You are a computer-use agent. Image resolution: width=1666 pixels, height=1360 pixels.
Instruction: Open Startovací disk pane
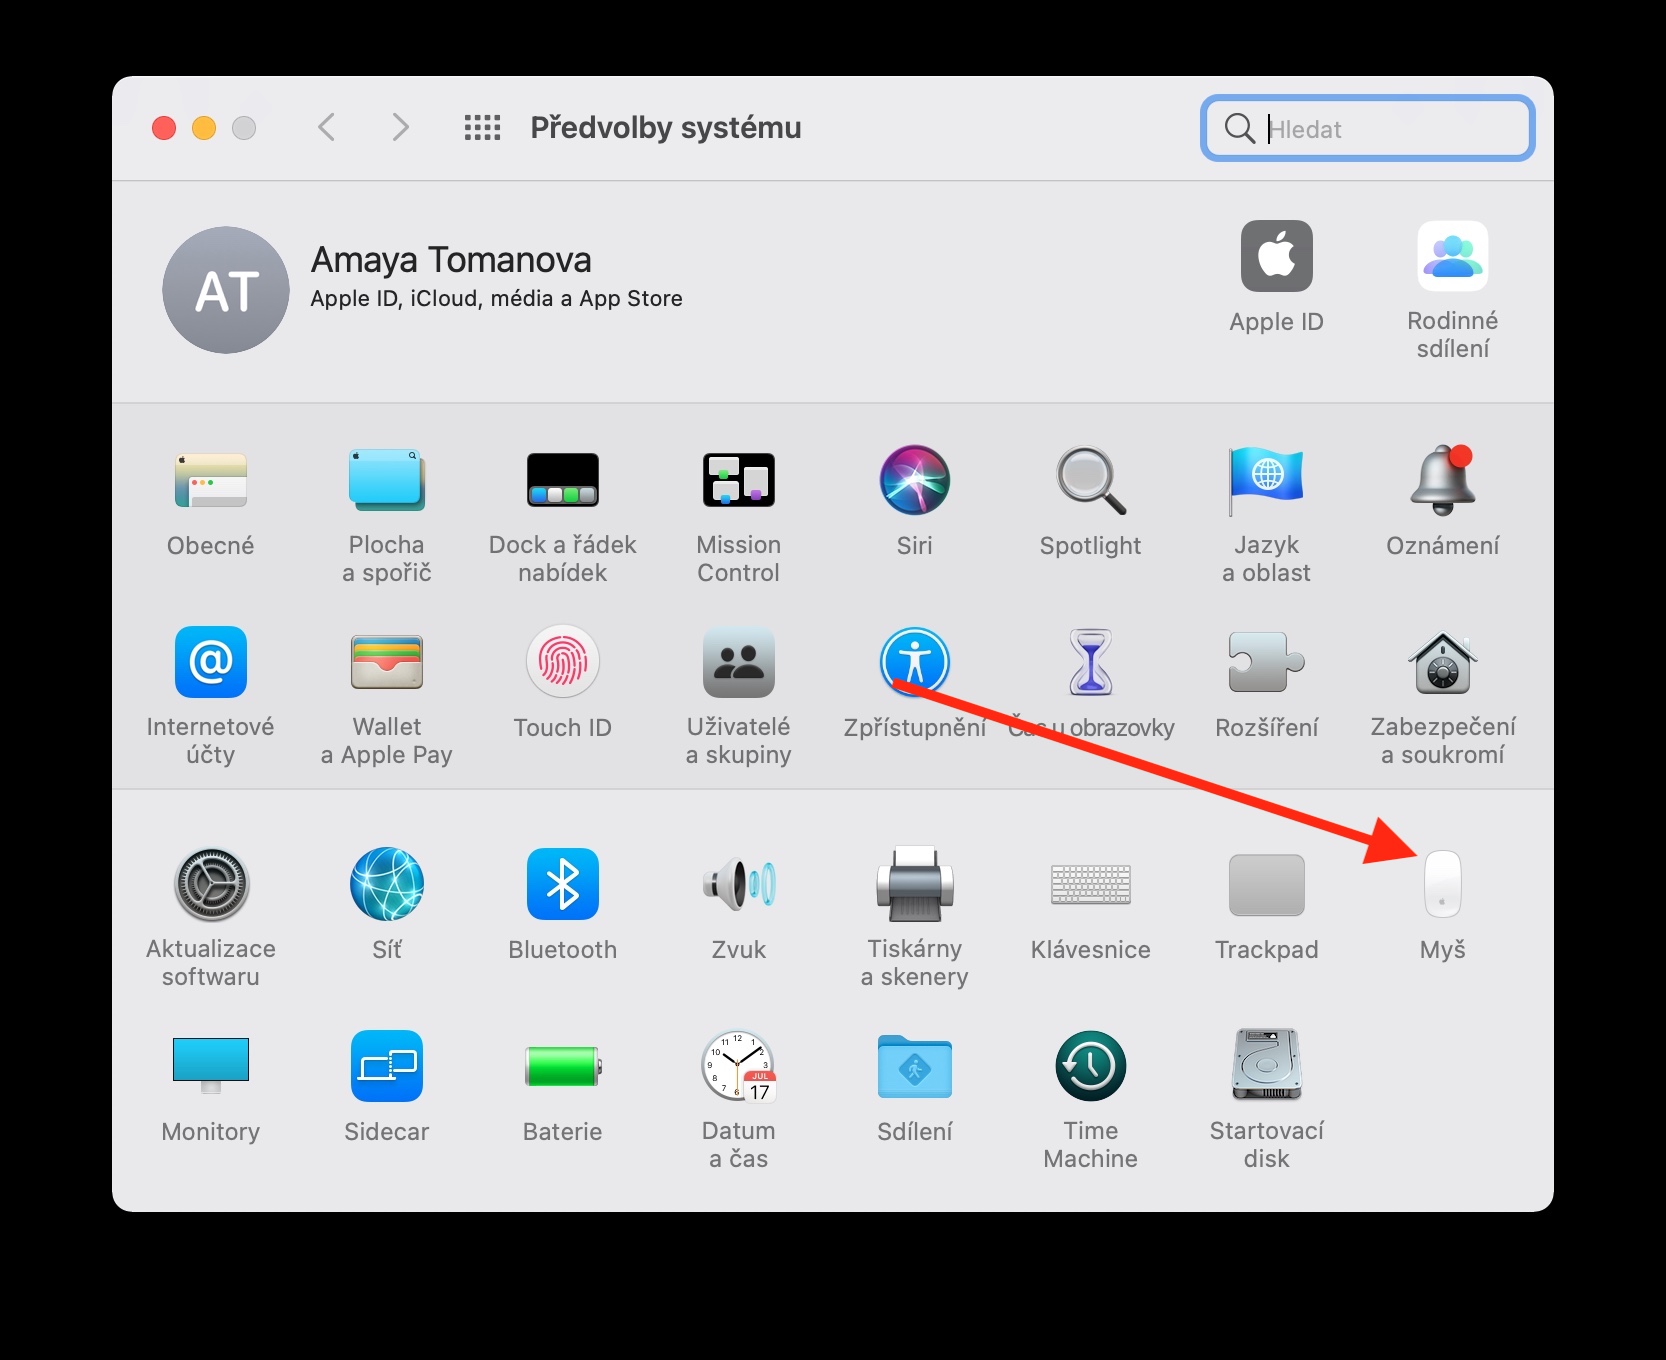[1267, 1066]
